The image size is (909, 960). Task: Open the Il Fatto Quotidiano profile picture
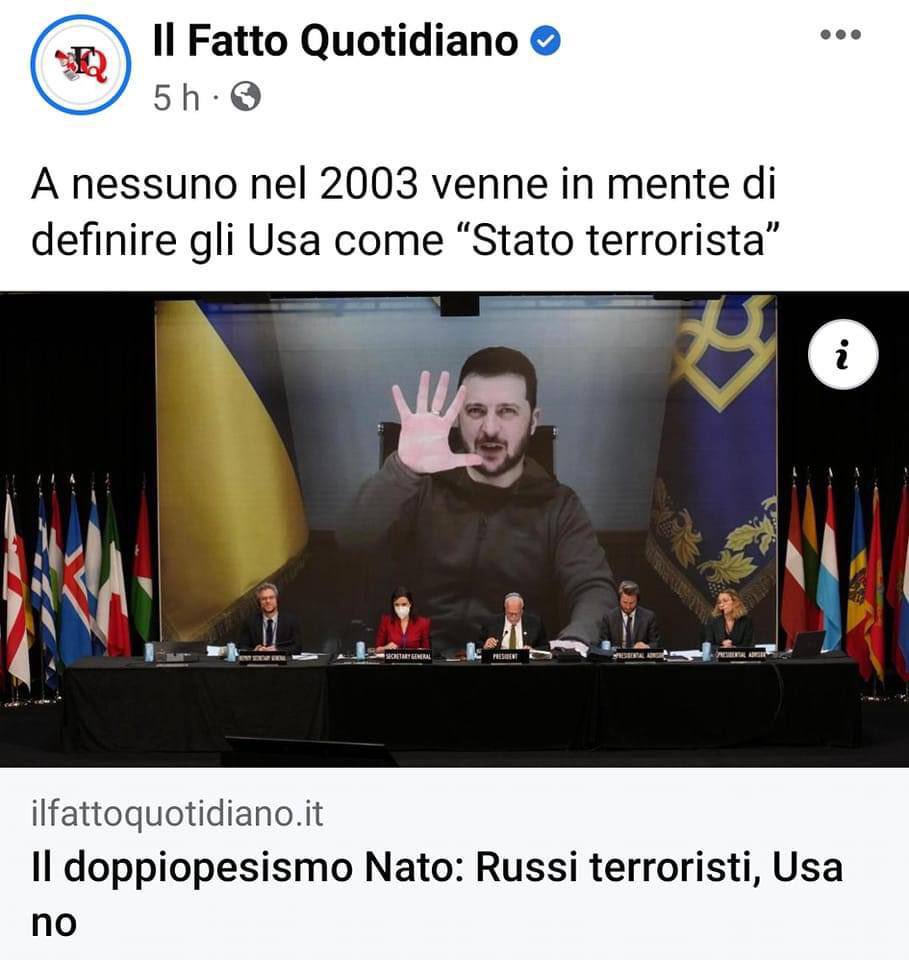(x=81, y=64)
